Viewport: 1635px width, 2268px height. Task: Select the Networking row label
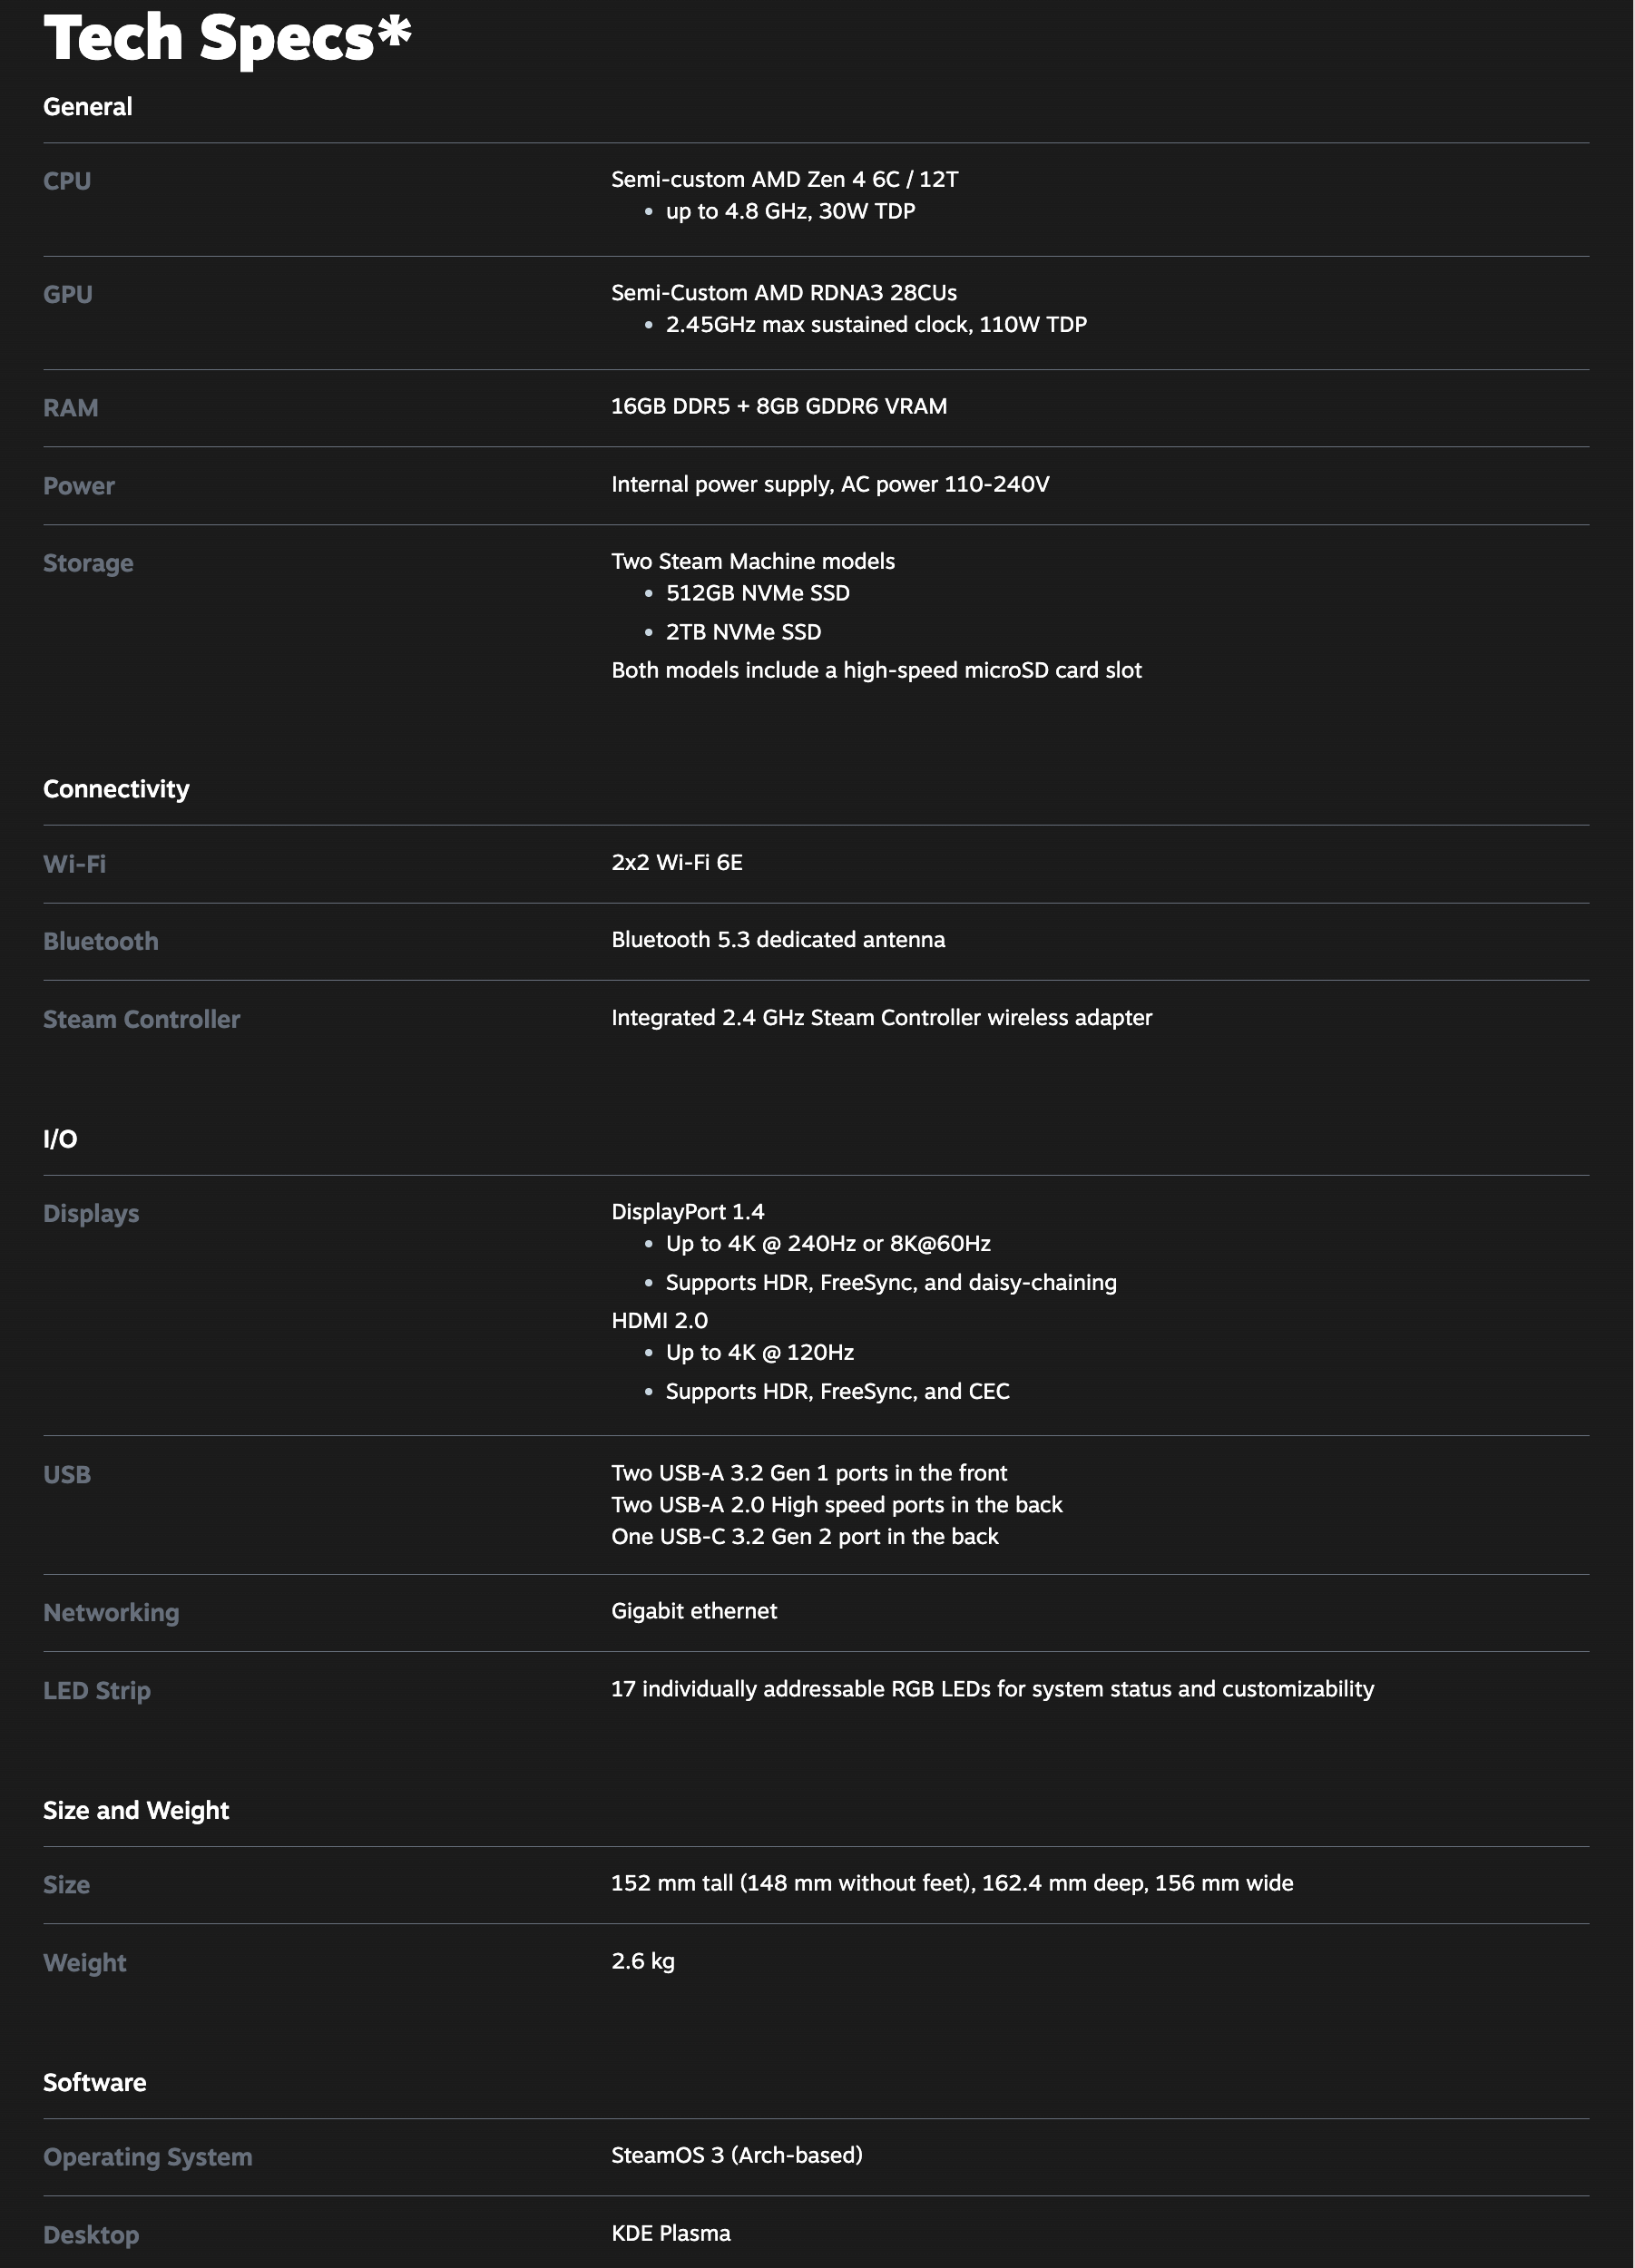click(111, 1613)
